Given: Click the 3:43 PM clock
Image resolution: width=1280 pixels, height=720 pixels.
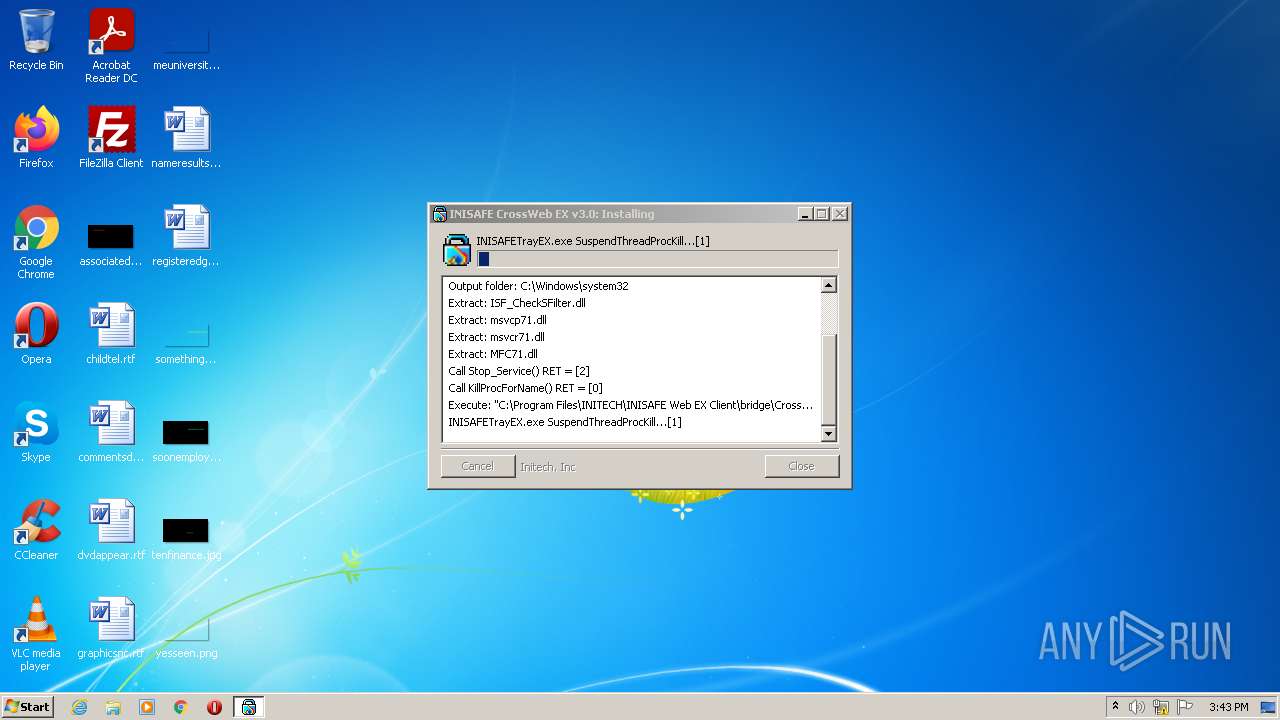Looking at the screenshot, I should [x=1228, y=707].
